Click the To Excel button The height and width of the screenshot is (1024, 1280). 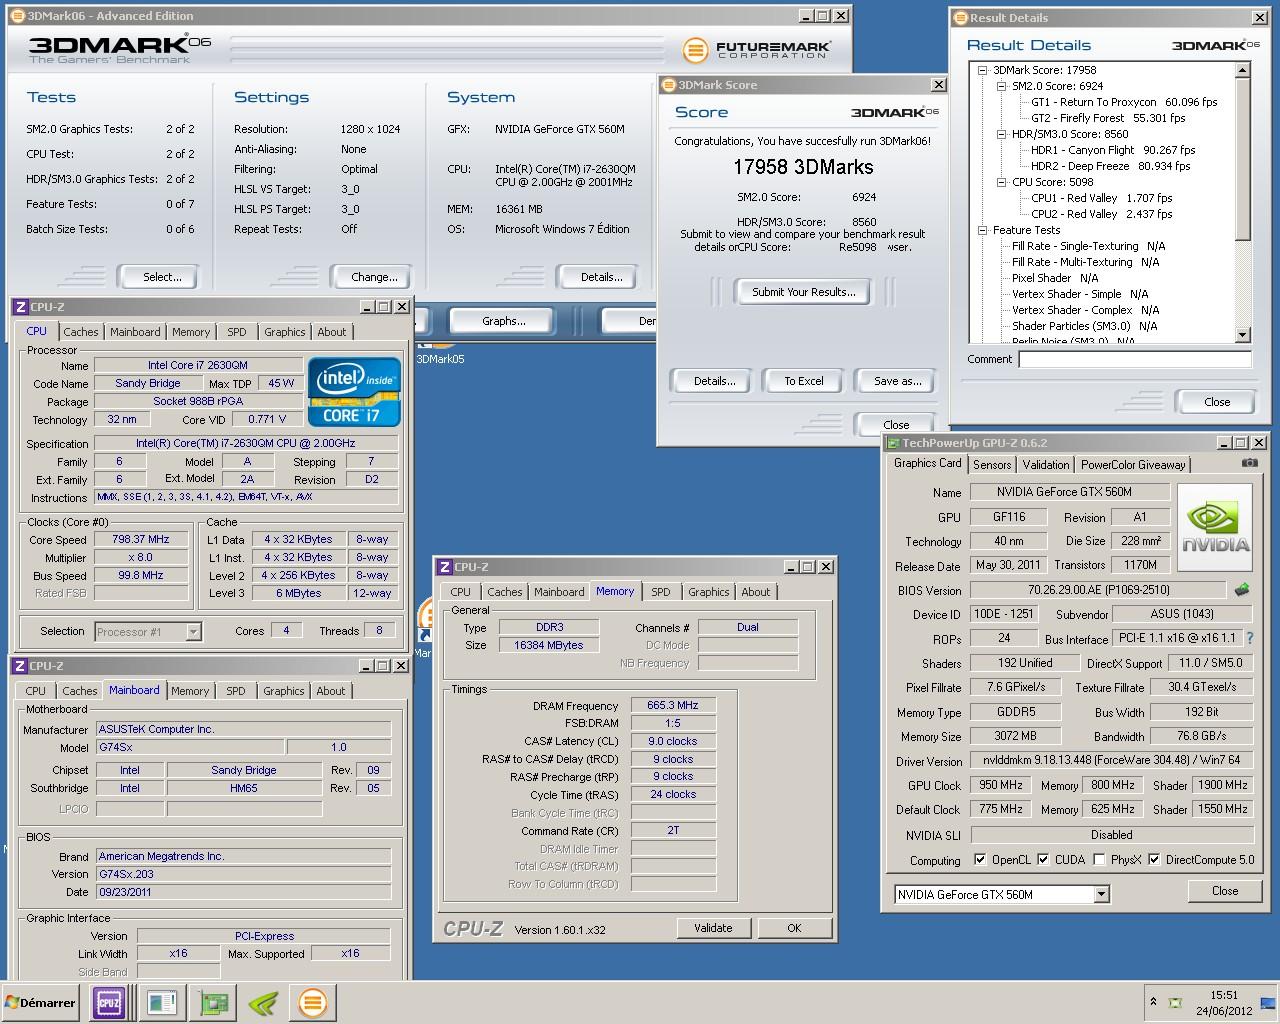pyautogui.click(x=804, y=381)
